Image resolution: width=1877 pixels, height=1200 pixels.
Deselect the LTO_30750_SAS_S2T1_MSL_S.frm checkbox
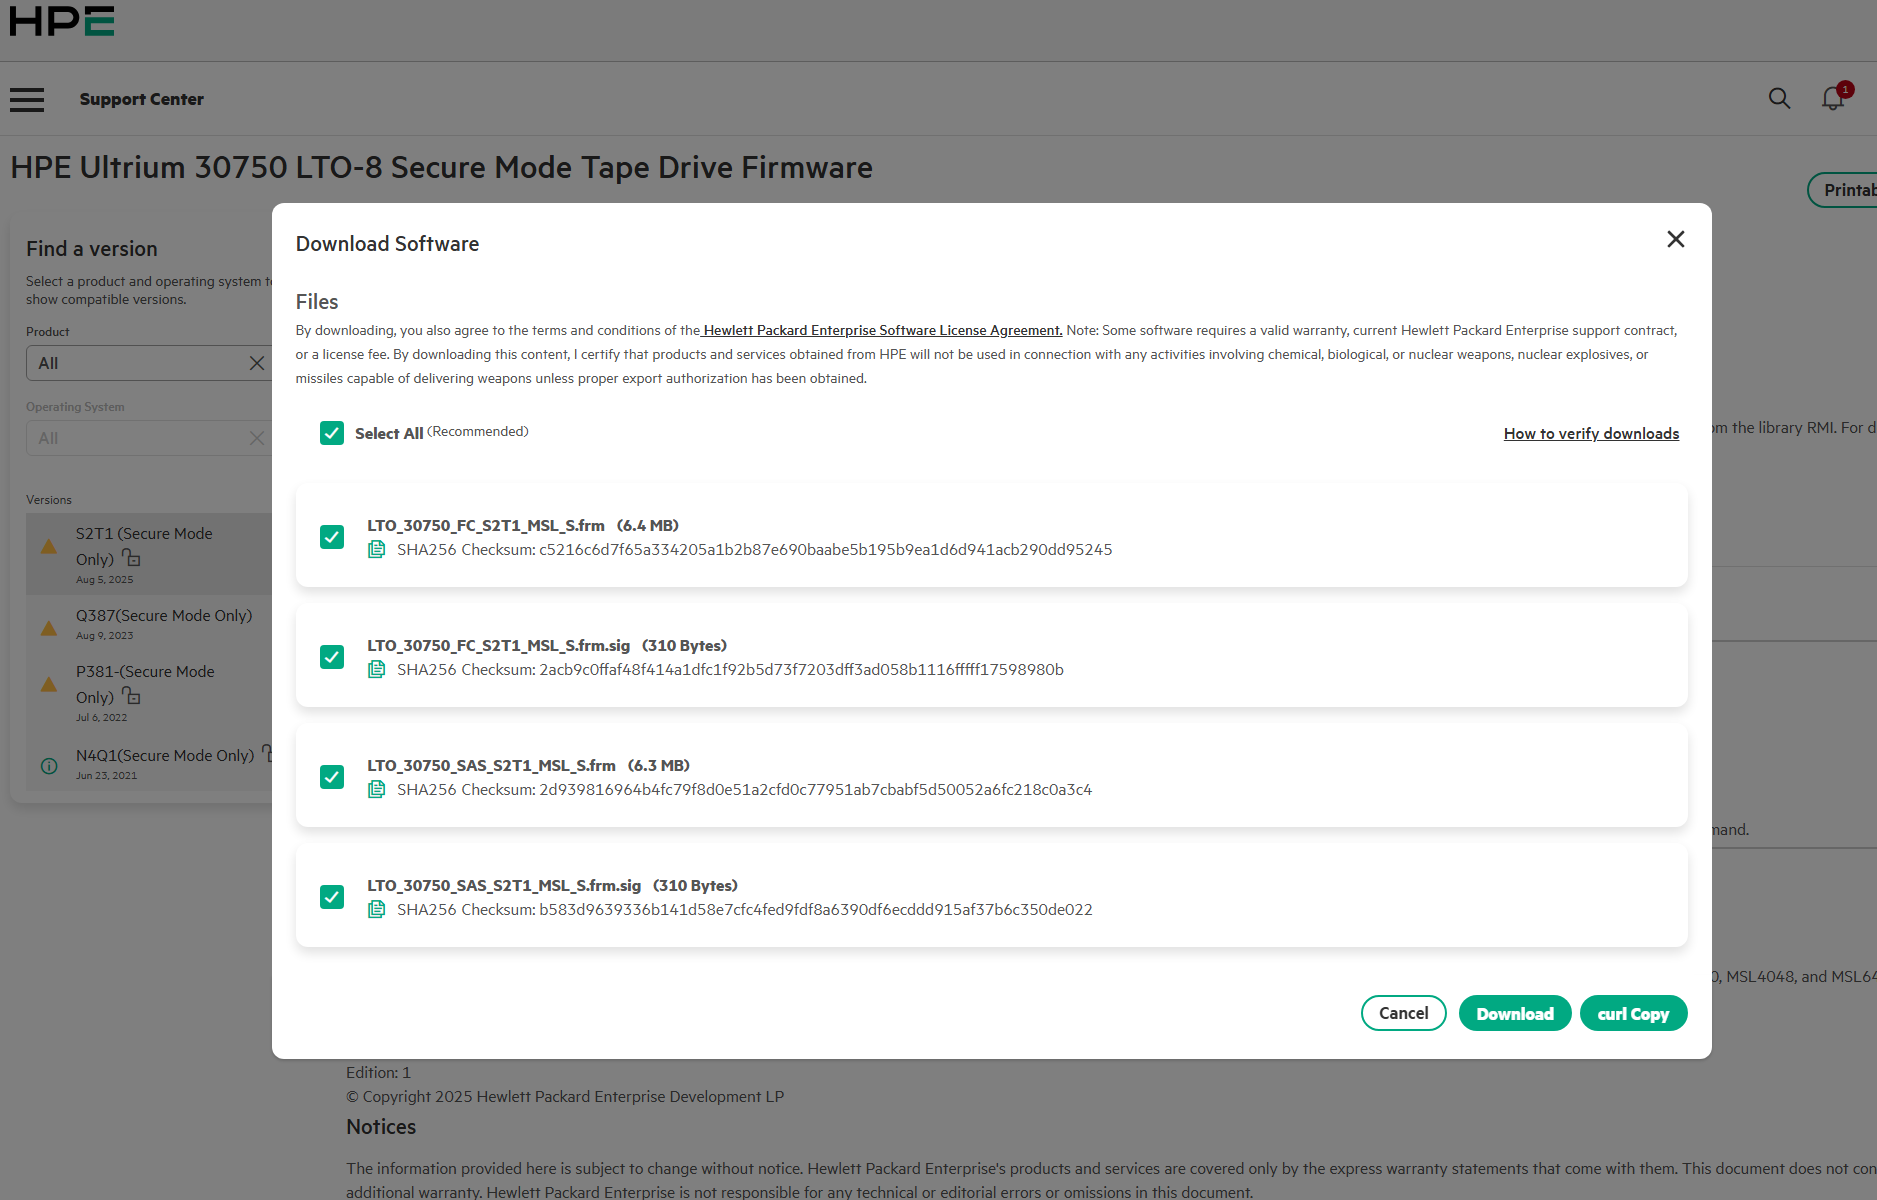coord(332,777)
